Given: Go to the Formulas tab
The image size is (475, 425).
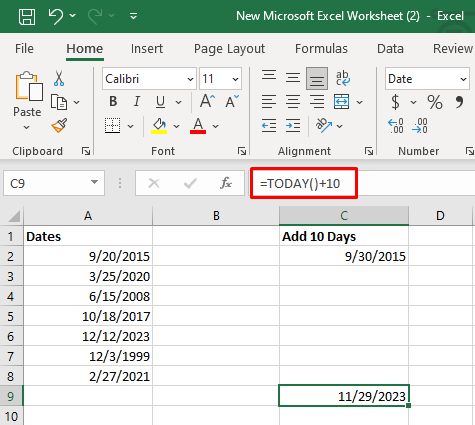Looking at the screenshot, I should [321, 49].
